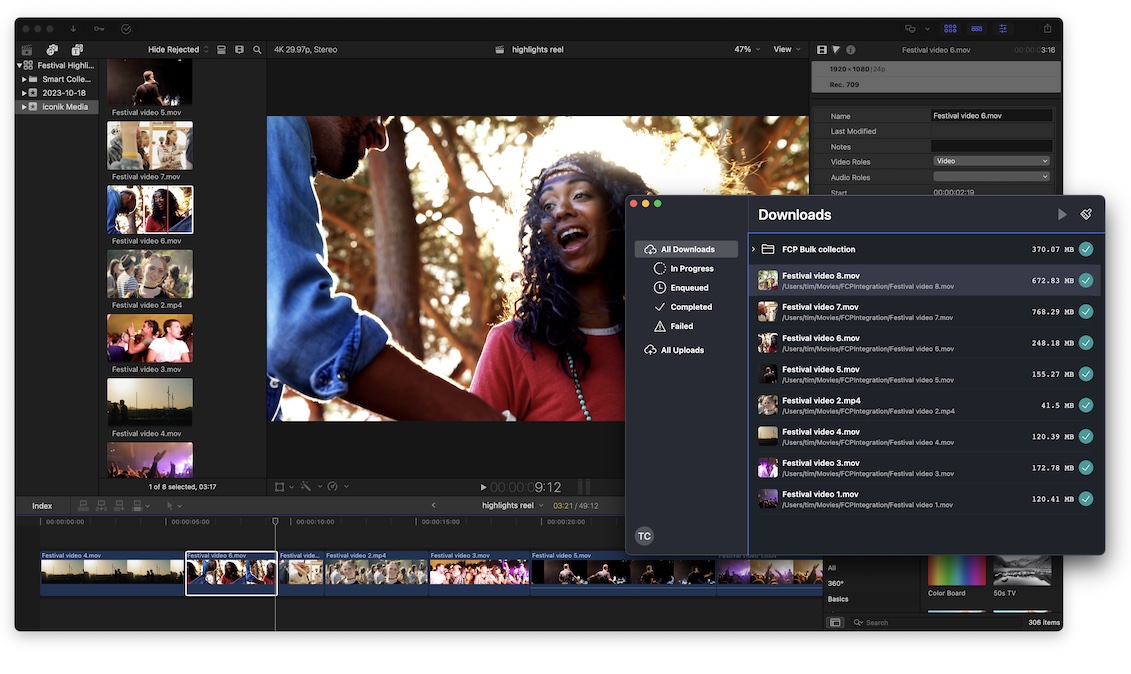
Task: Toggle the green checkmark on Festival video 8.mov
Action: 1086,280
